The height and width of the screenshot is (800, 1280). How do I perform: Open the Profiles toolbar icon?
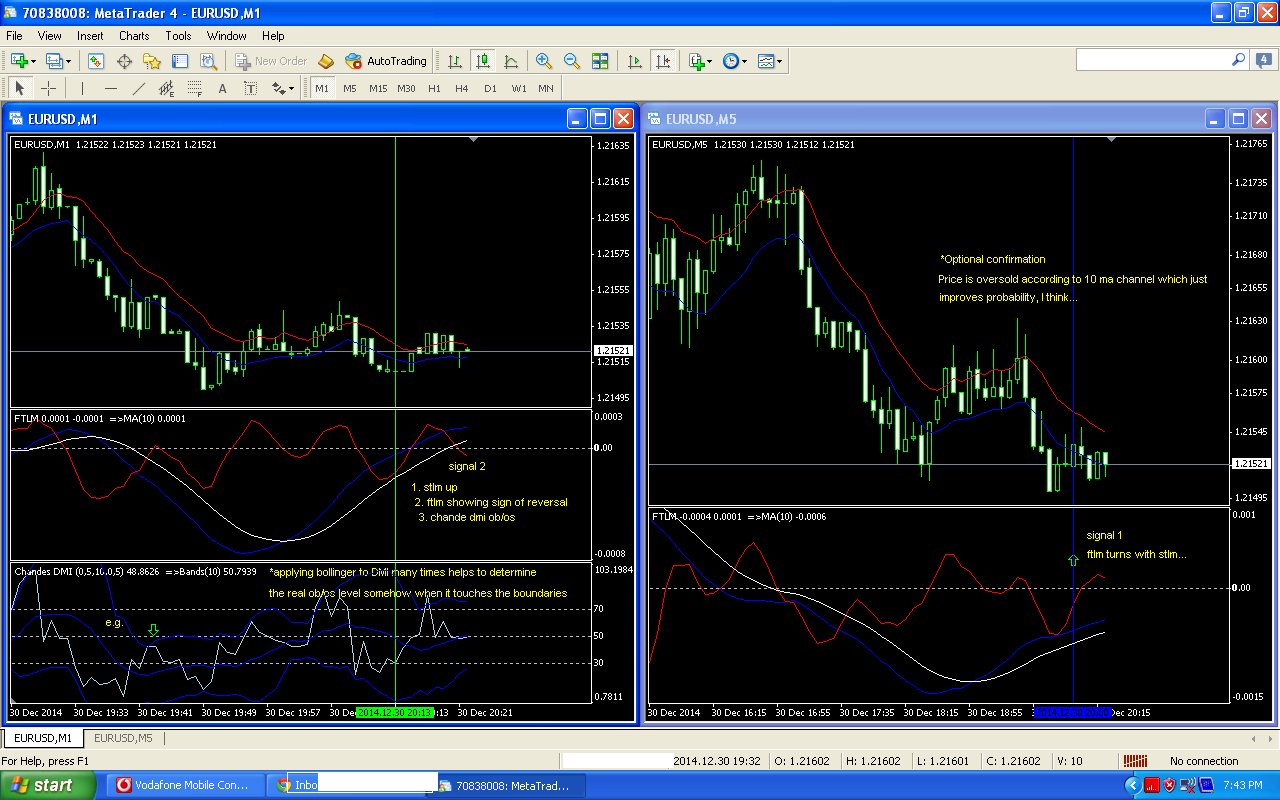coord(52,61)
